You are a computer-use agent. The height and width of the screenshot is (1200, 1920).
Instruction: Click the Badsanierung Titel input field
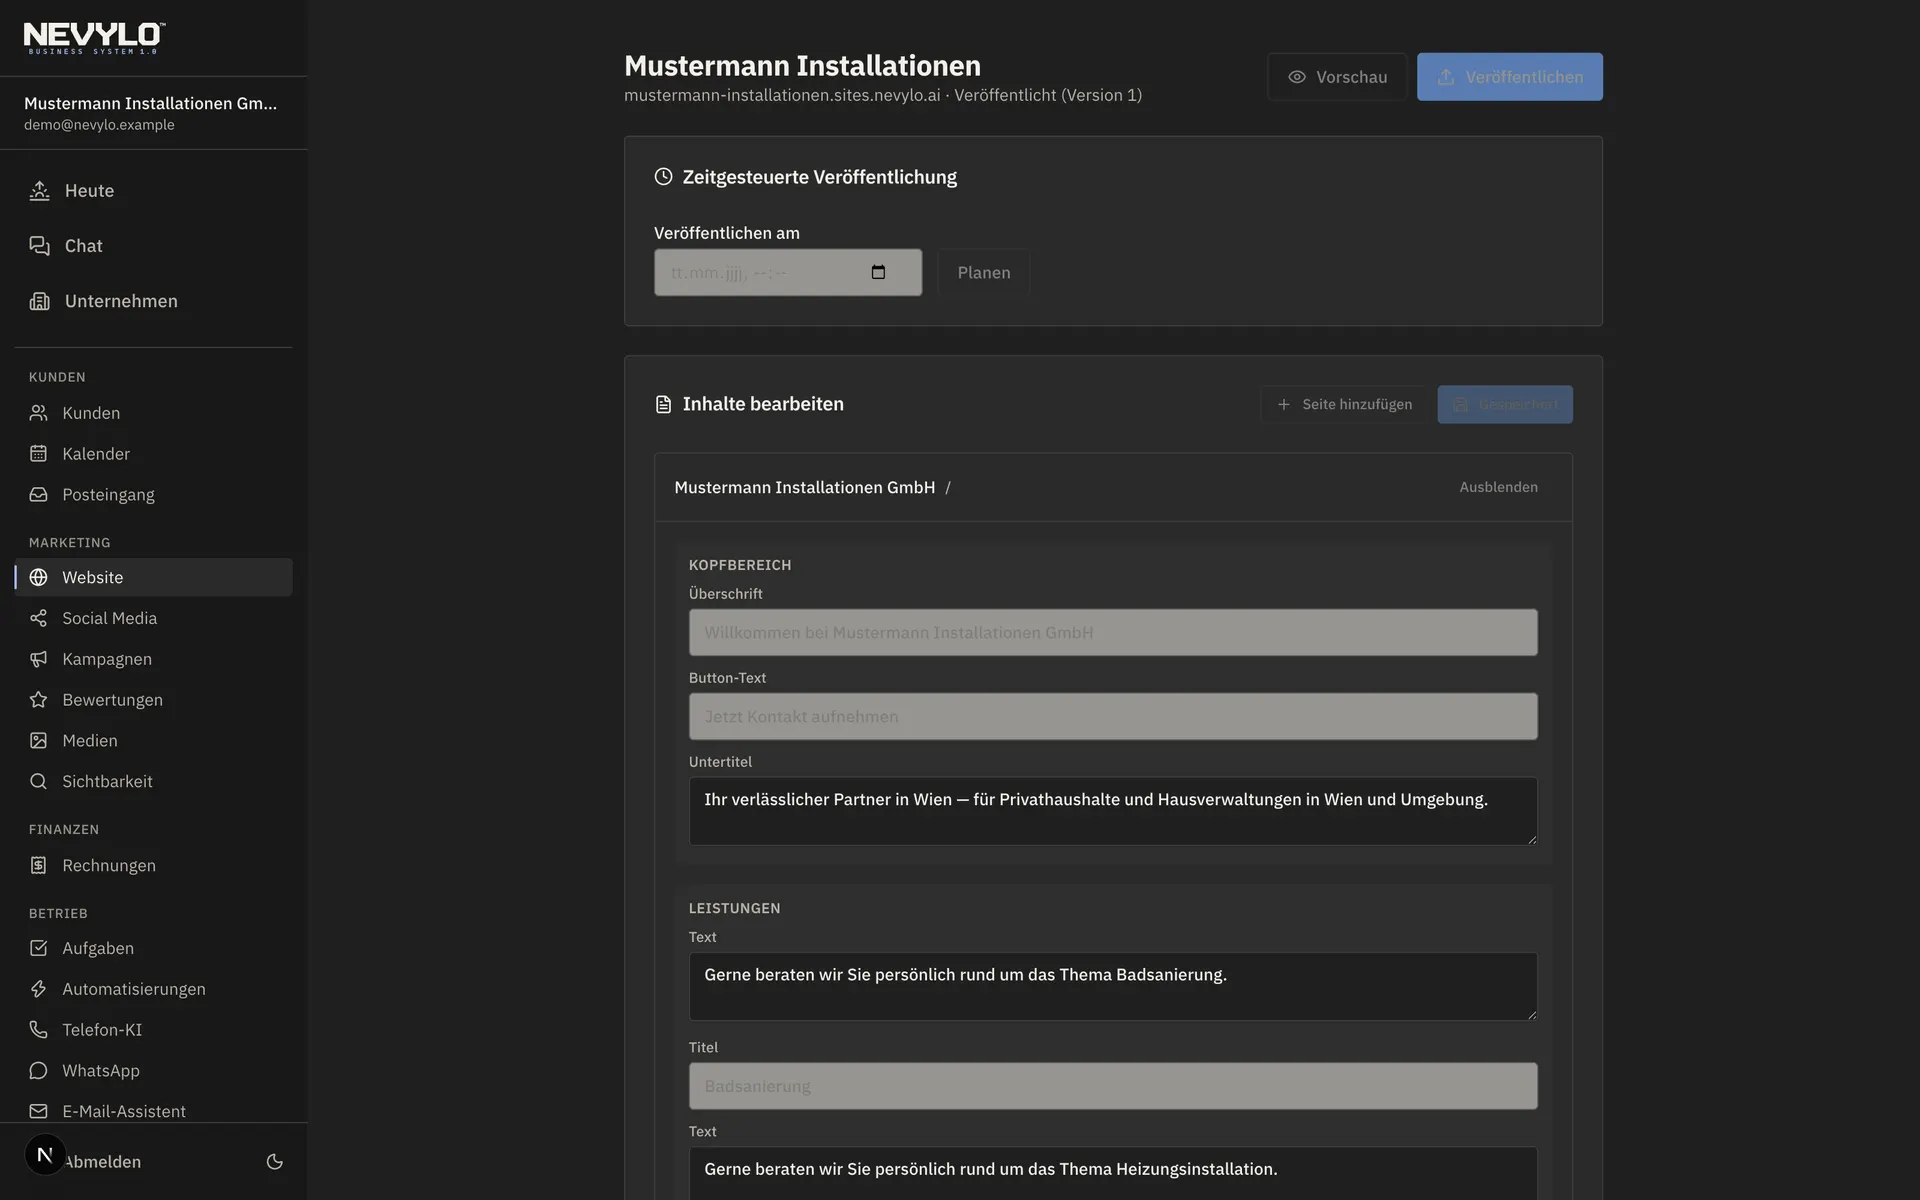pos(1113,1086)
